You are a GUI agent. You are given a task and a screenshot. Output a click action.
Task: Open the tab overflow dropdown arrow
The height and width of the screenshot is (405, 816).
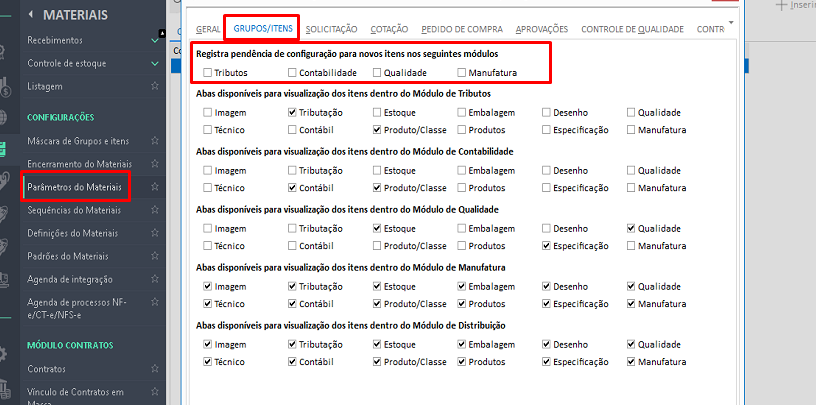tap(731, 21)
